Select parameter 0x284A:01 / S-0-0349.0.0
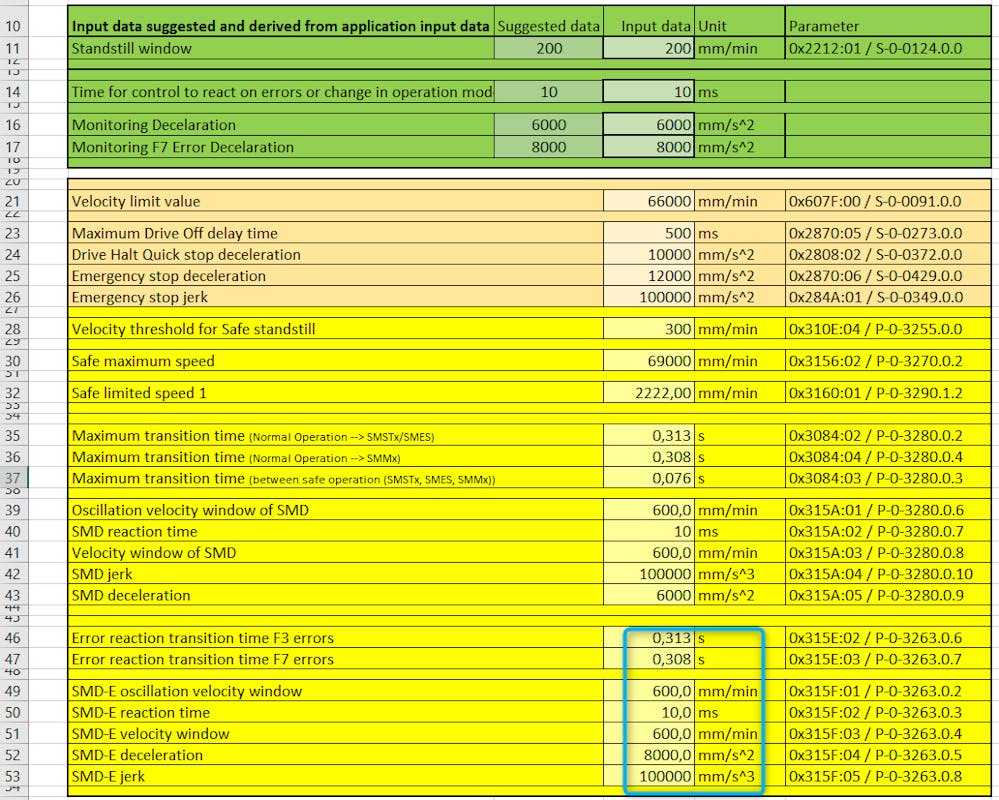The height and width of the screenshot is (800, 999). pyautogui.click(x=888, y=297)
